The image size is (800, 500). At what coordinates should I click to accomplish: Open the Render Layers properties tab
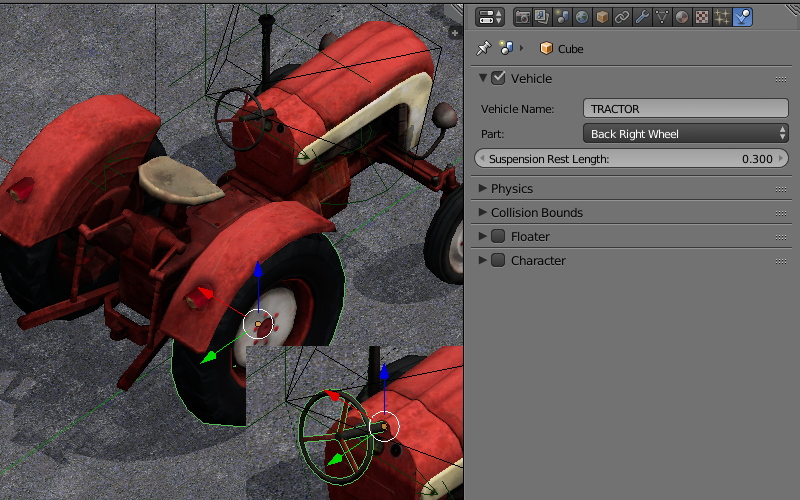tap(542, 17)
